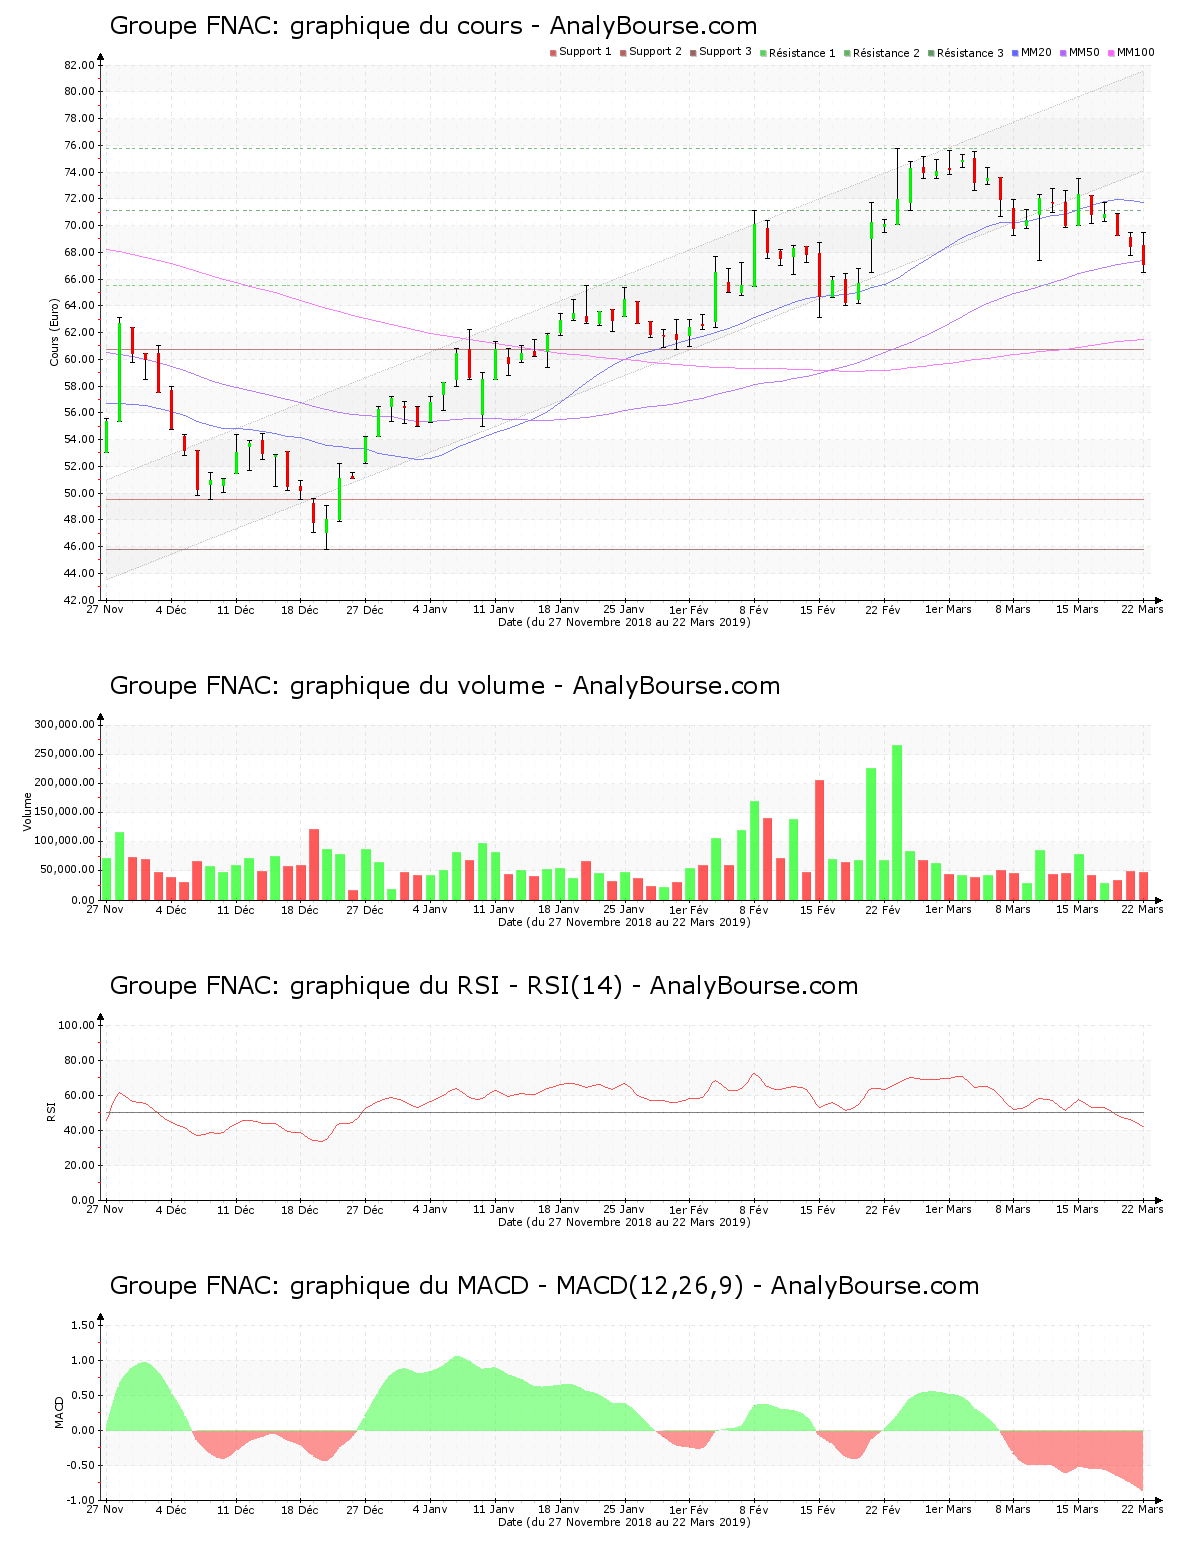Click the '42.00' price axis value

click(79, 600)
